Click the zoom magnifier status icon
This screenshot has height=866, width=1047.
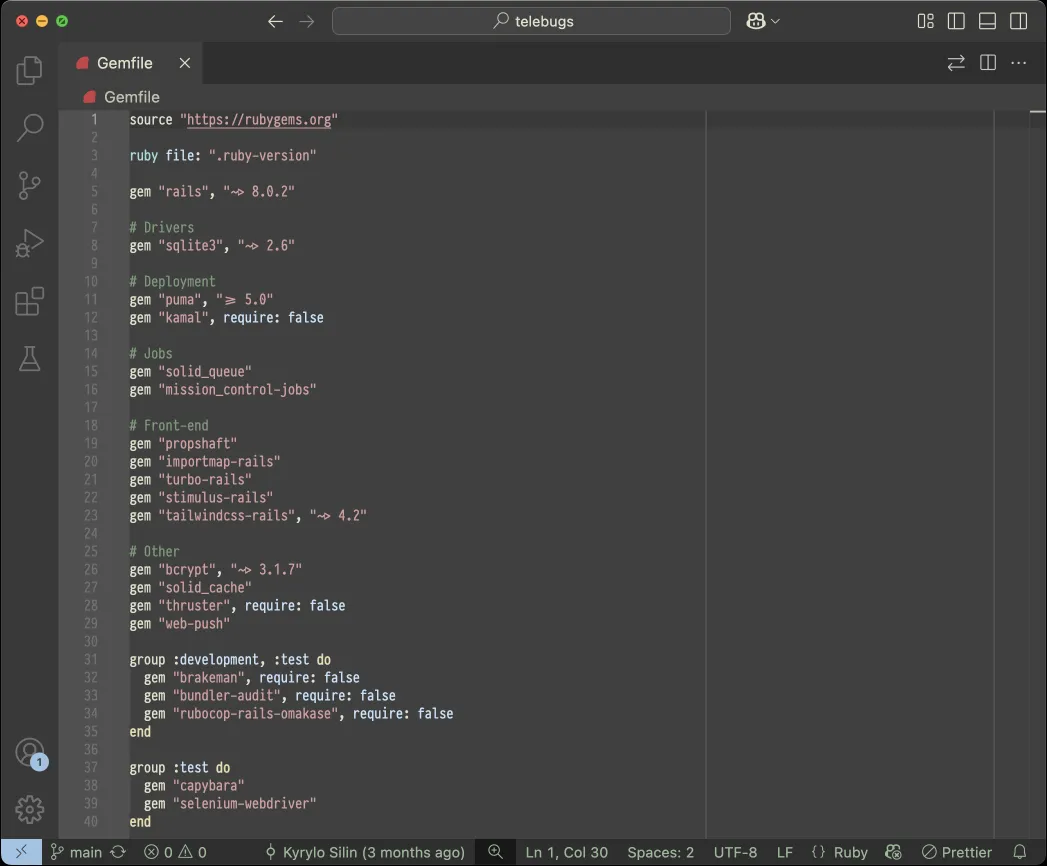click(x=495, y=852)
